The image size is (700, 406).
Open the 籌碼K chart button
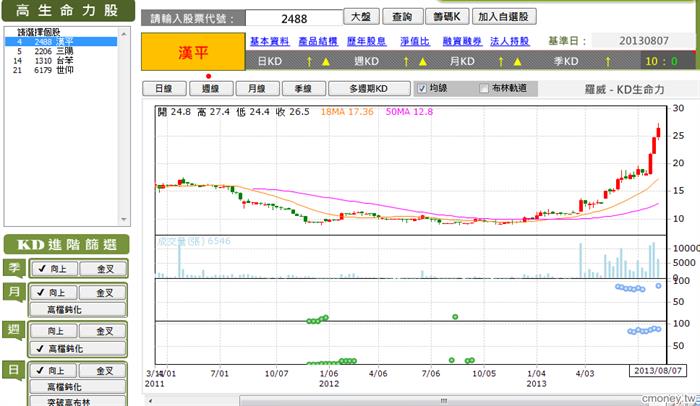coord(447,17)
